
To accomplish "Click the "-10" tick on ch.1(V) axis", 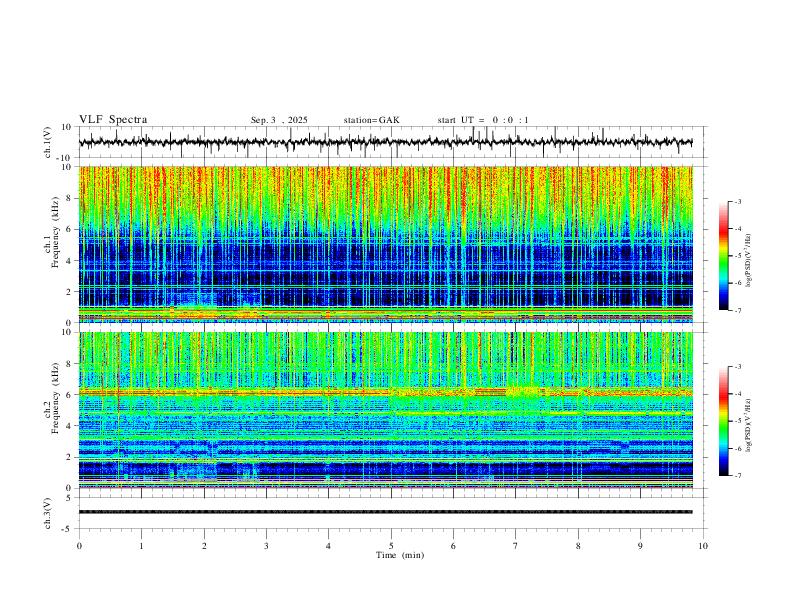I will coord(65,158).
